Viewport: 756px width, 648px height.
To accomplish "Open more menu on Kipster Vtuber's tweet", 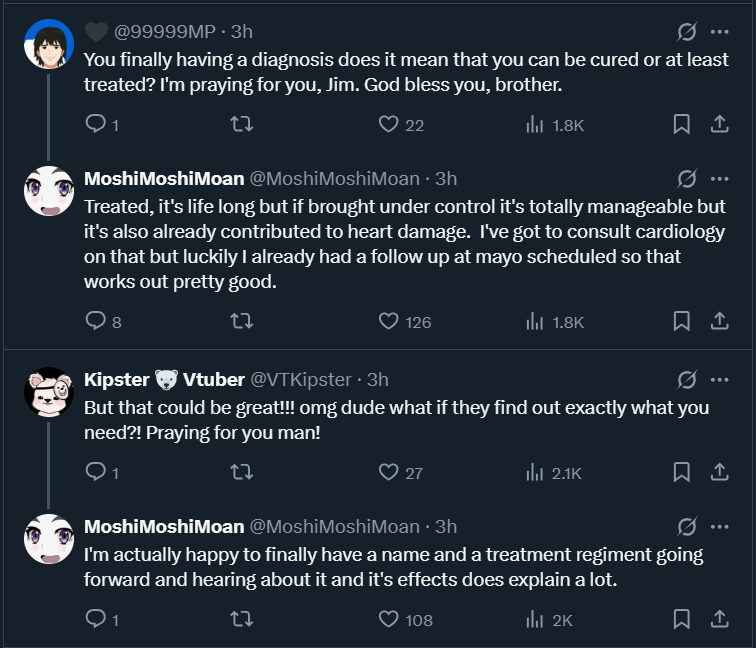I will click(719, 379).
